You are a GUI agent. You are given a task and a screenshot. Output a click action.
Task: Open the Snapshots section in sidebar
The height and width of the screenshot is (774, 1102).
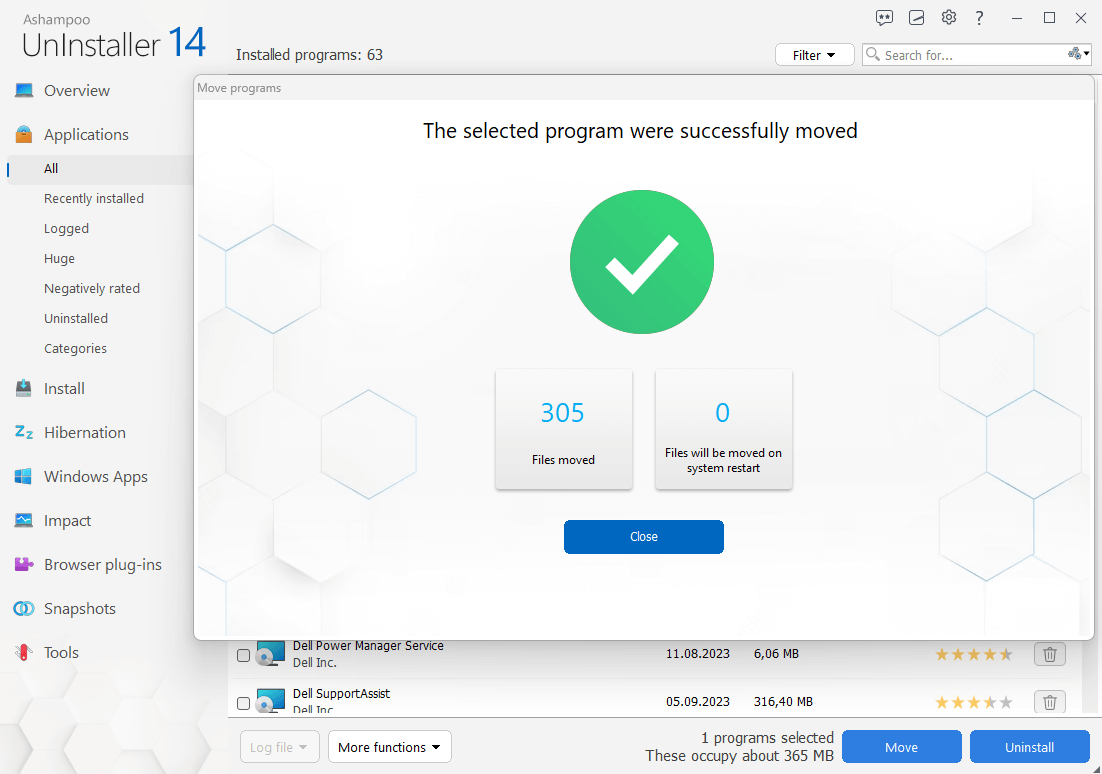(79, 609)
